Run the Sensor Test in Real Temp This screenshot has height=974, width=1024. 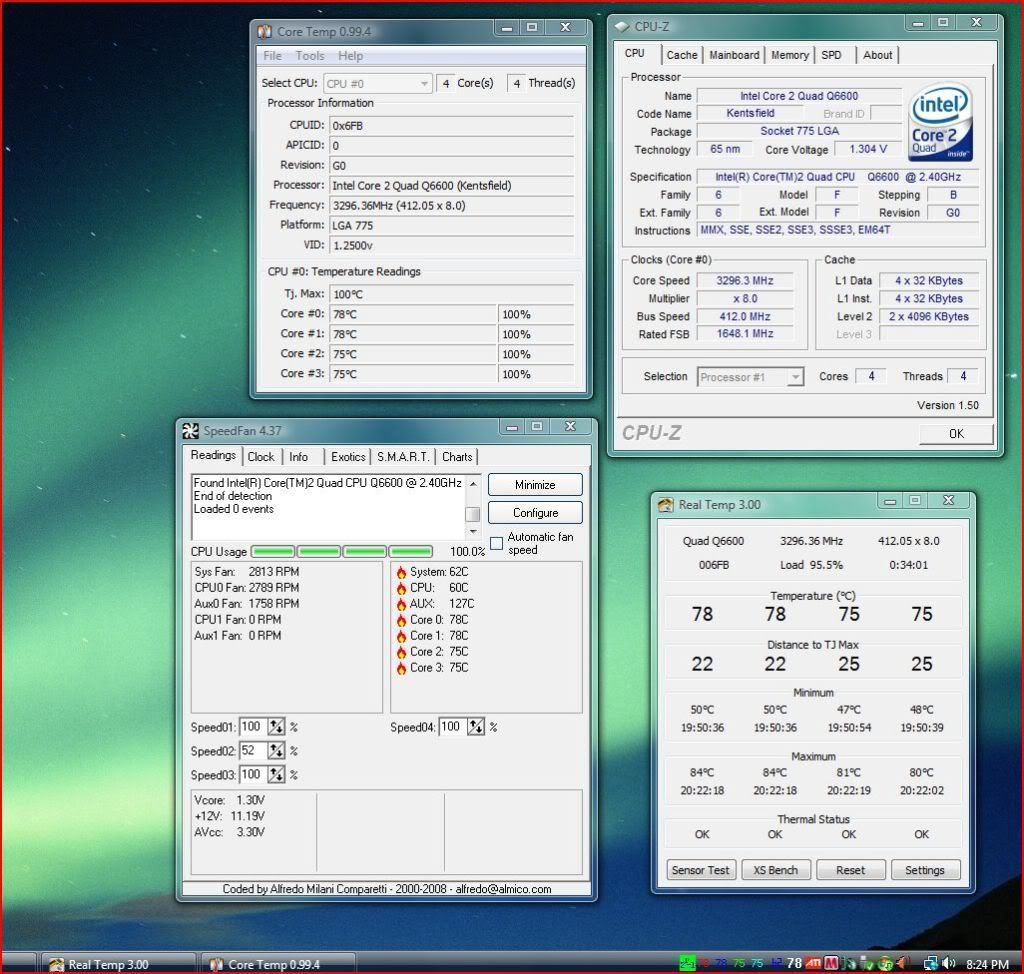701,870
